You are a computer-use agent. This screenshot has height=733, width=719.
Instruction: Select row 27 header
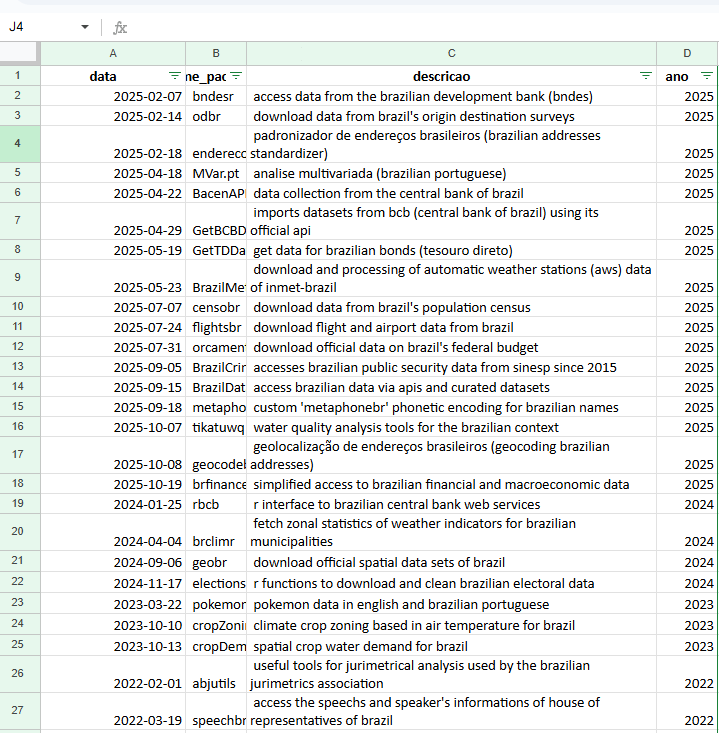[18, 710]
